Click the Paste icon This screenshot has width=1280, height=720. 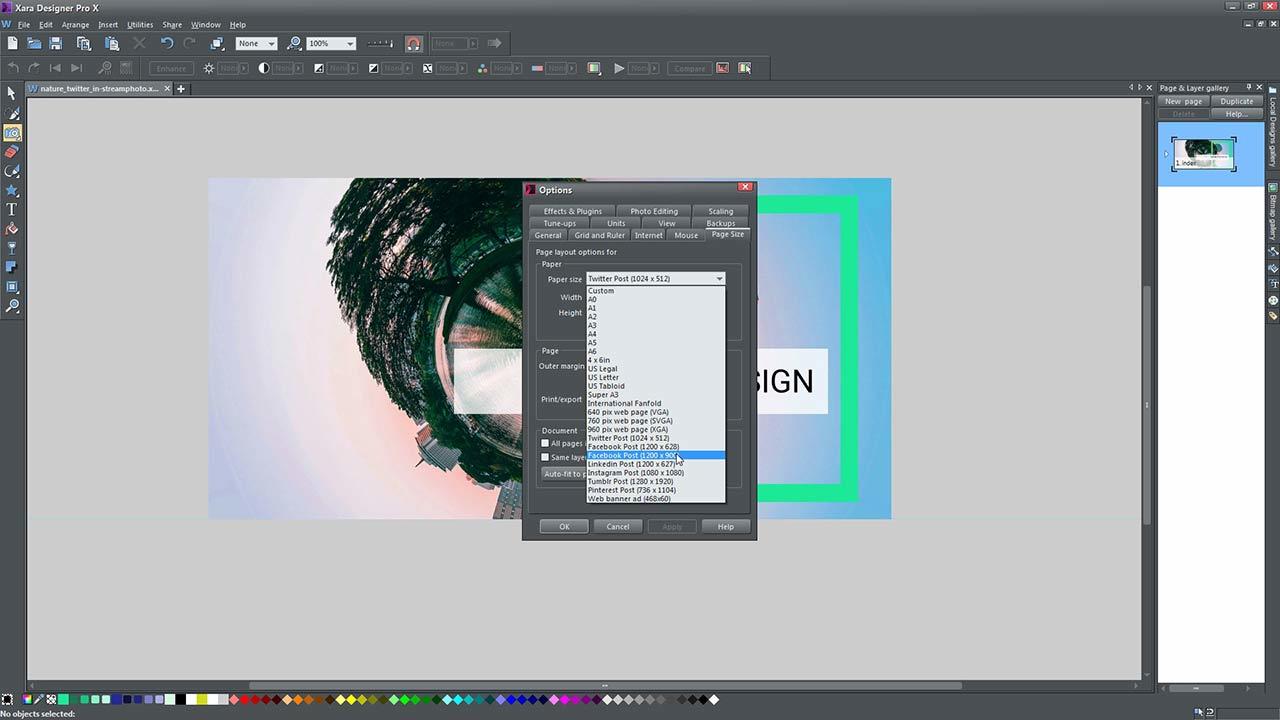click(x=113, y=43)
